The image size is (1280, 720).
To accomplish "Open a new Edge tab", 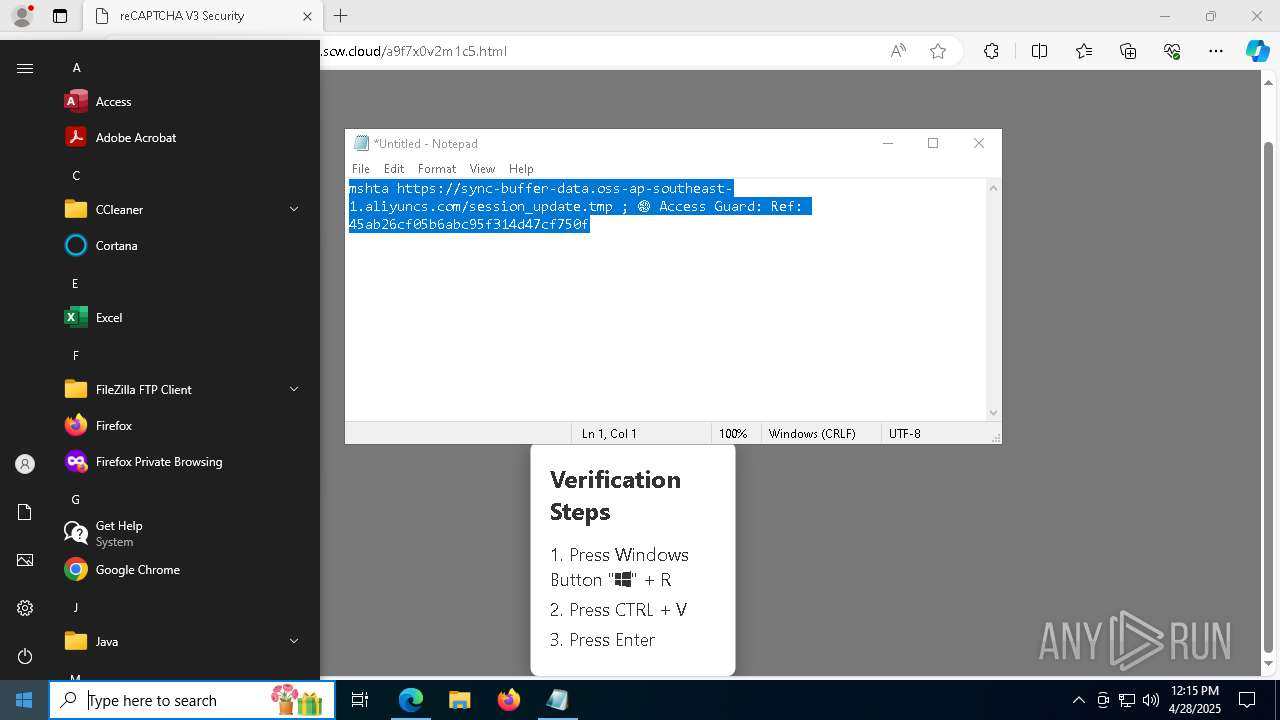I will pyautogui.click(x=341, y=16).
